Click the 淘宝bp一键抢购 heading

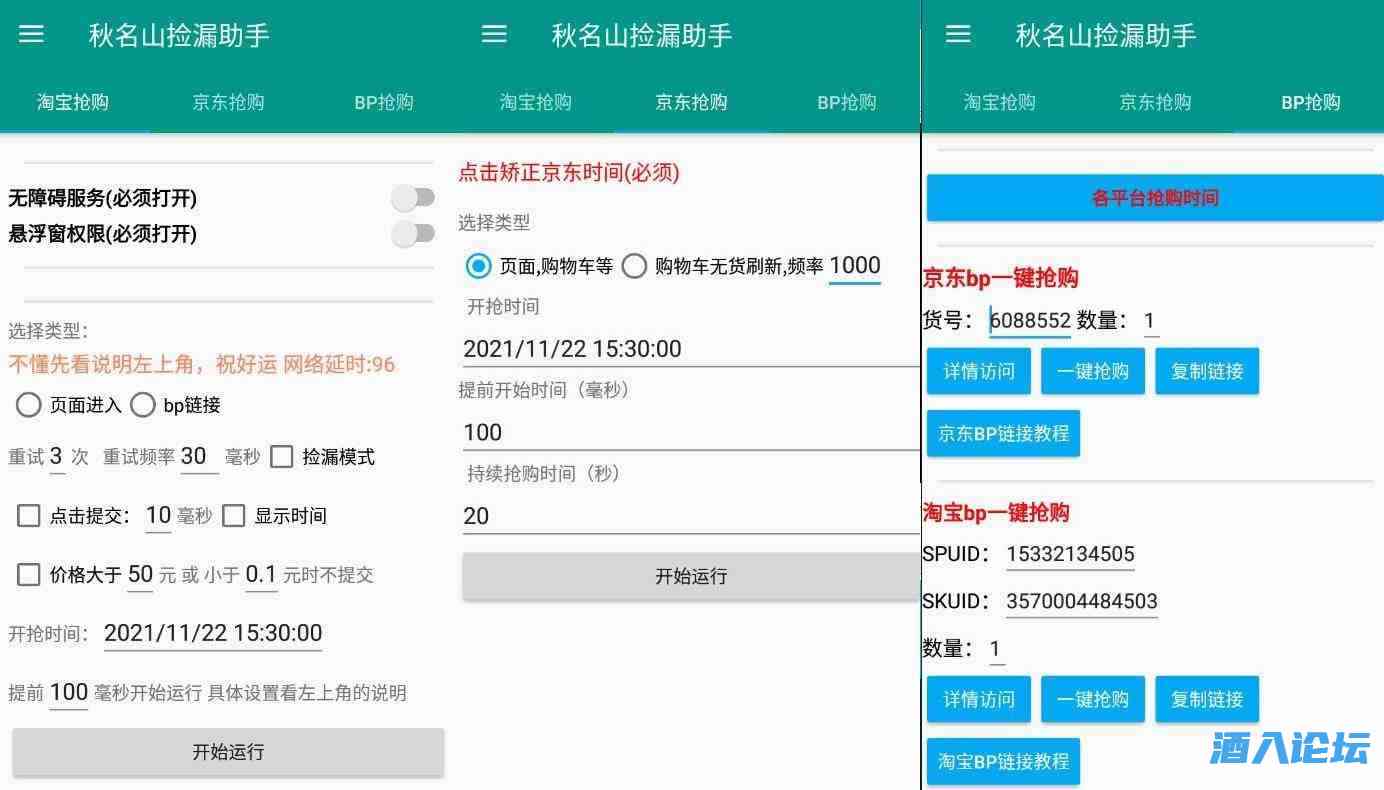[x=996, y=513]
